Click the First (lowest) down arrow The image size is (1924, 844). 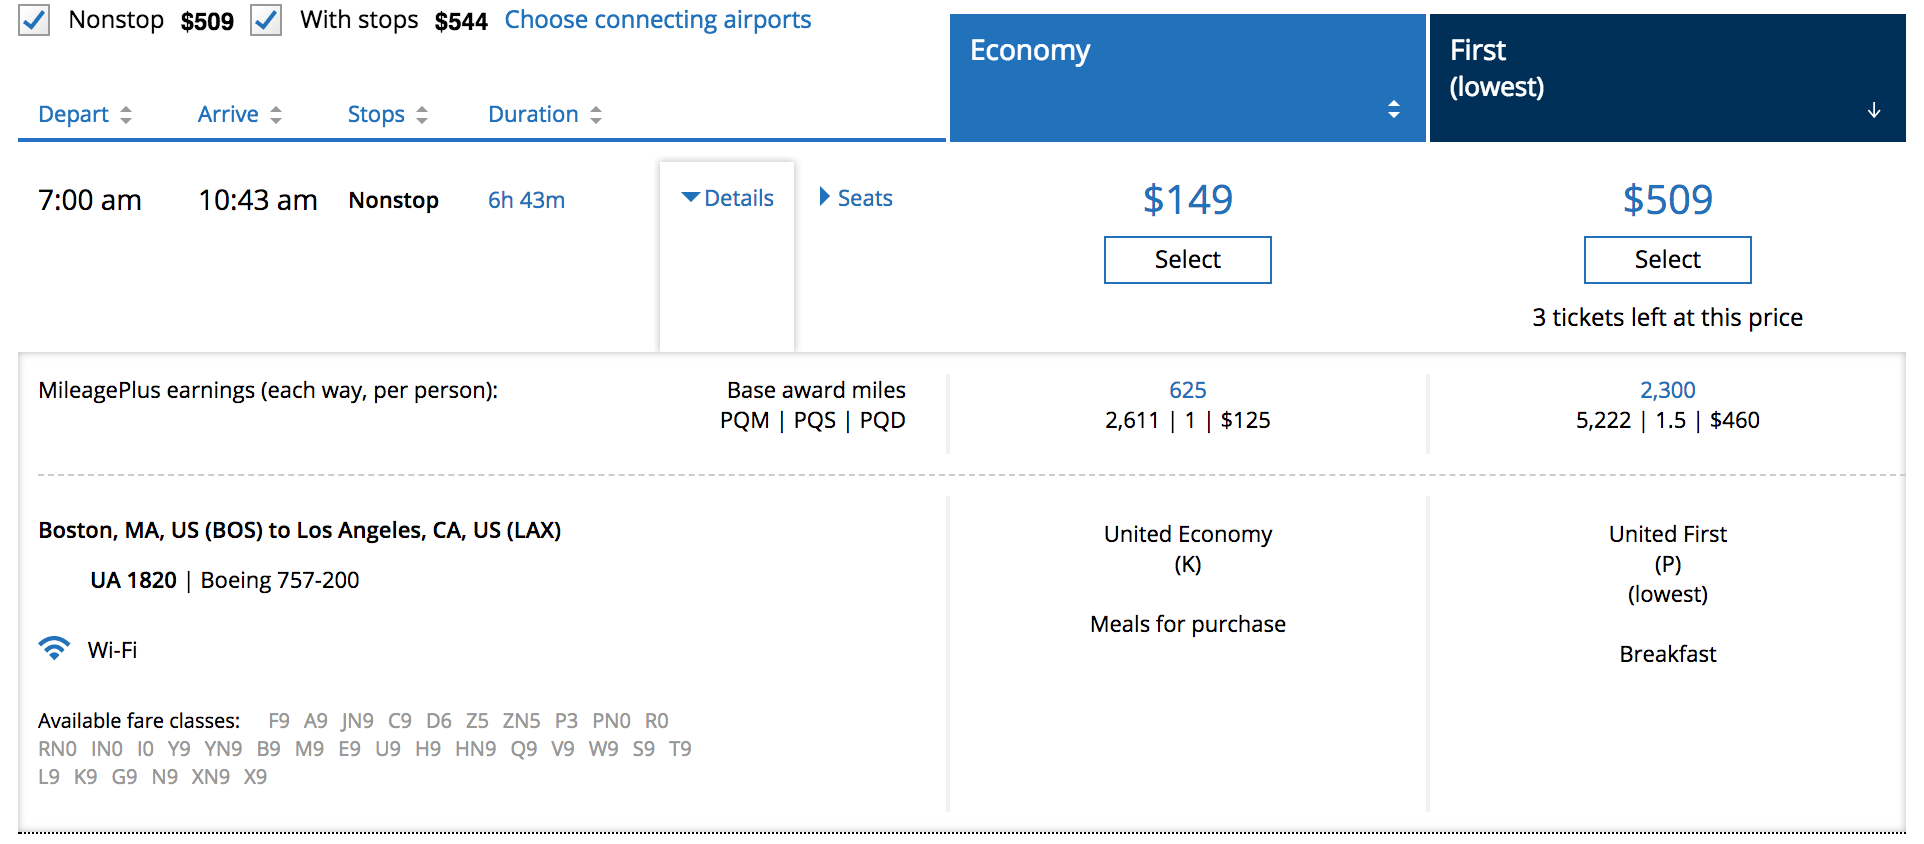[x=1873, y=110]
